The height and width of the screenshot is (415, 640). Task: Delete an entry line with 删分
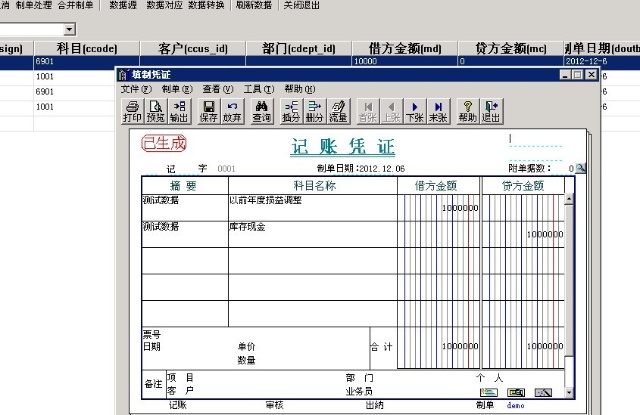314,111
